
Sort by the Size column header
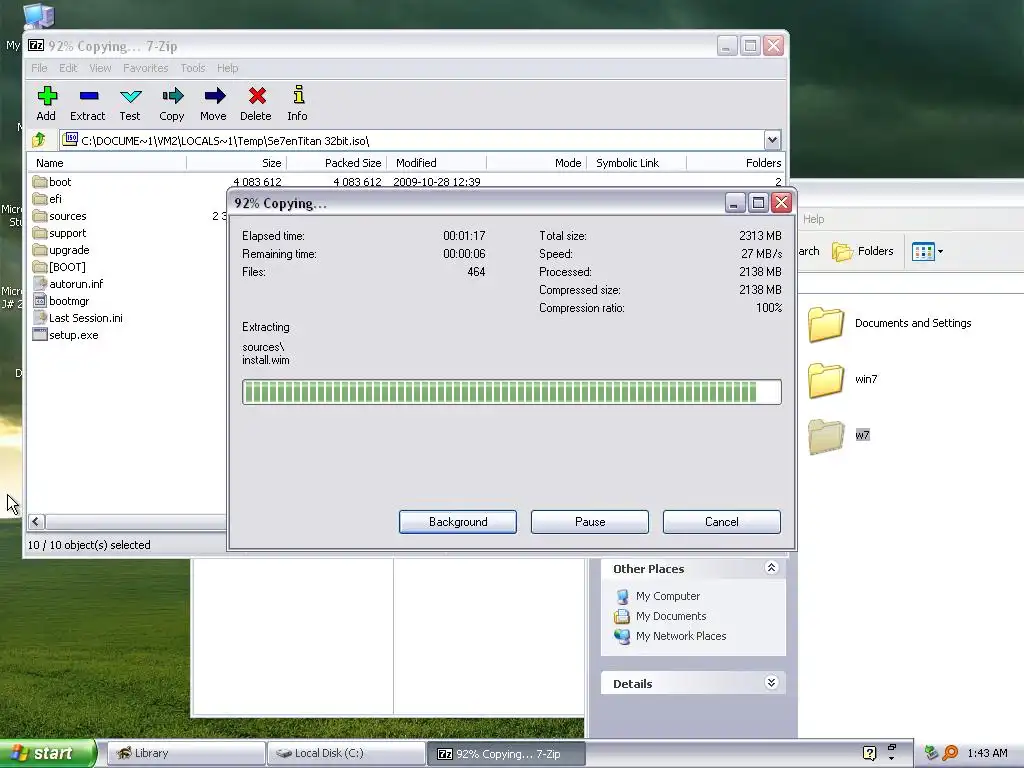click(237, 163)
